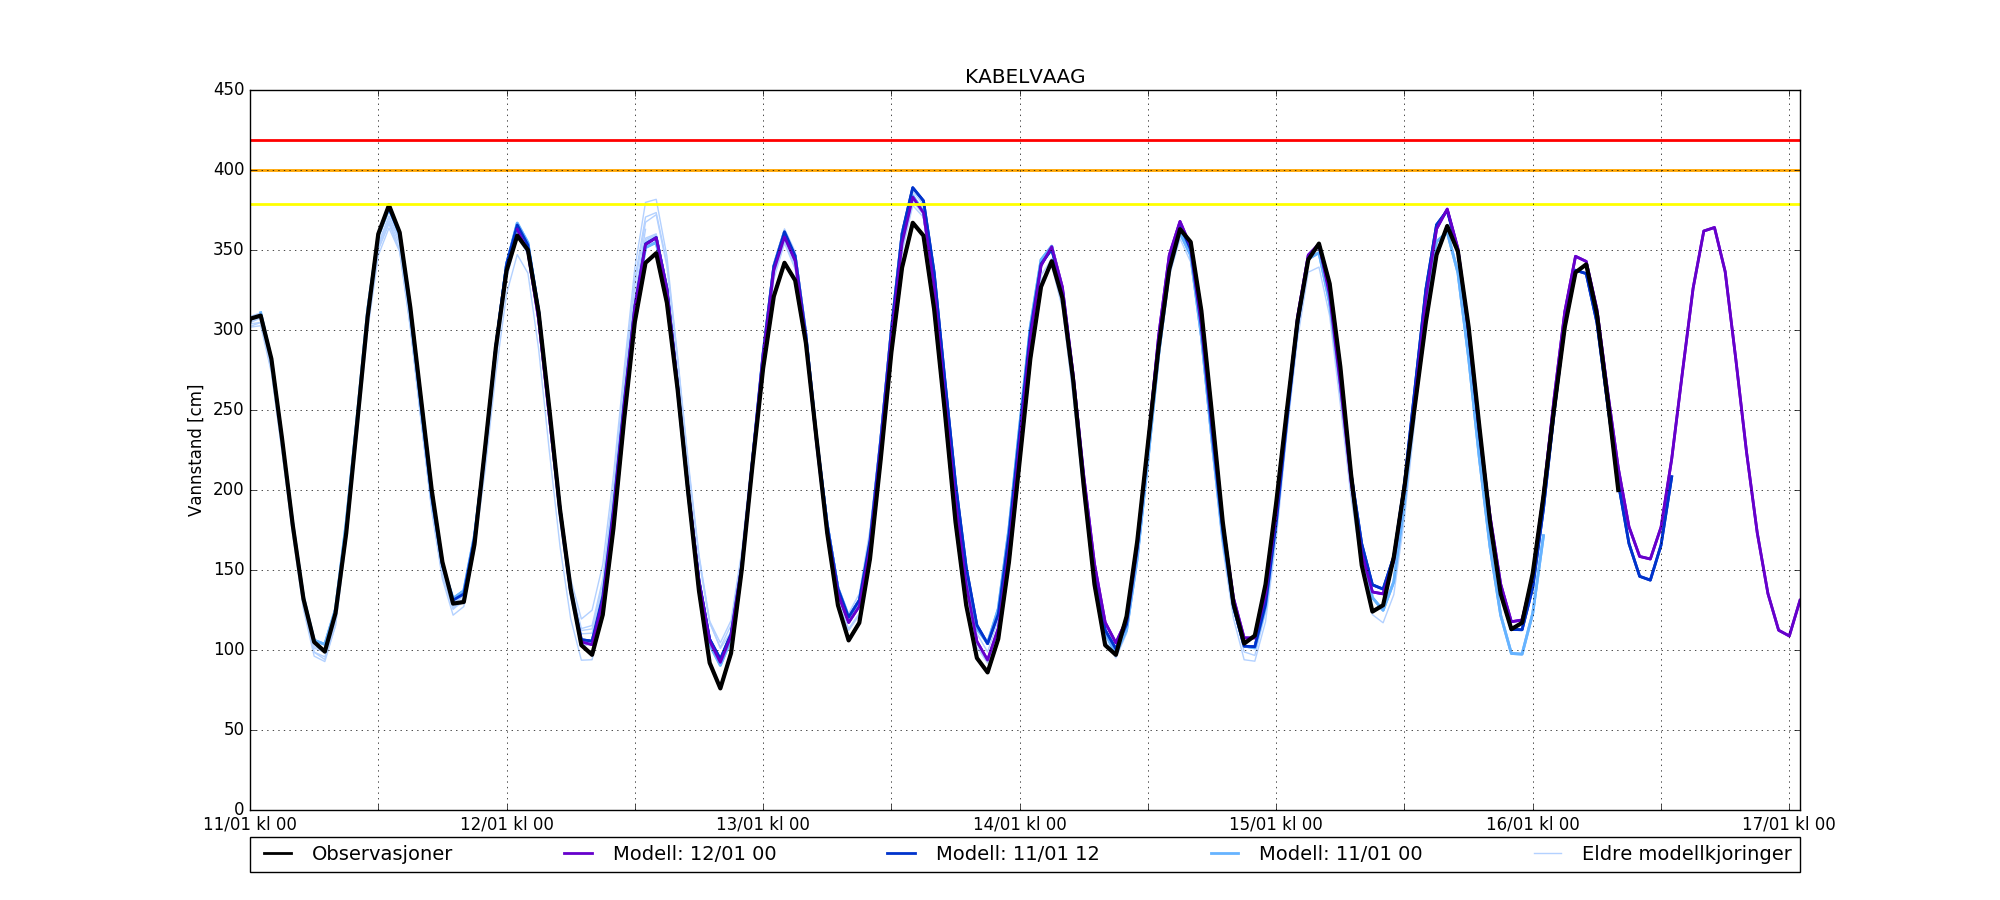Click the 100 y-axis tick label
This screenshot has height=900, width=2000.
point(229,650)
